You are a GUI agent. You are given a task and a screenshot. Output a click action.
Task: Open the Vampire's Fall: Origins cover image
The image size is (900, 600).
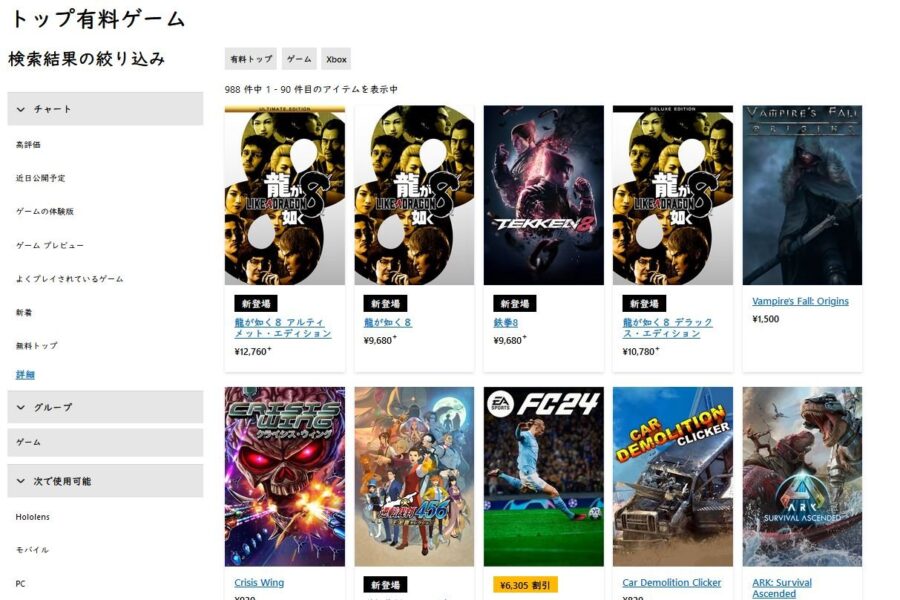point(802,195)
